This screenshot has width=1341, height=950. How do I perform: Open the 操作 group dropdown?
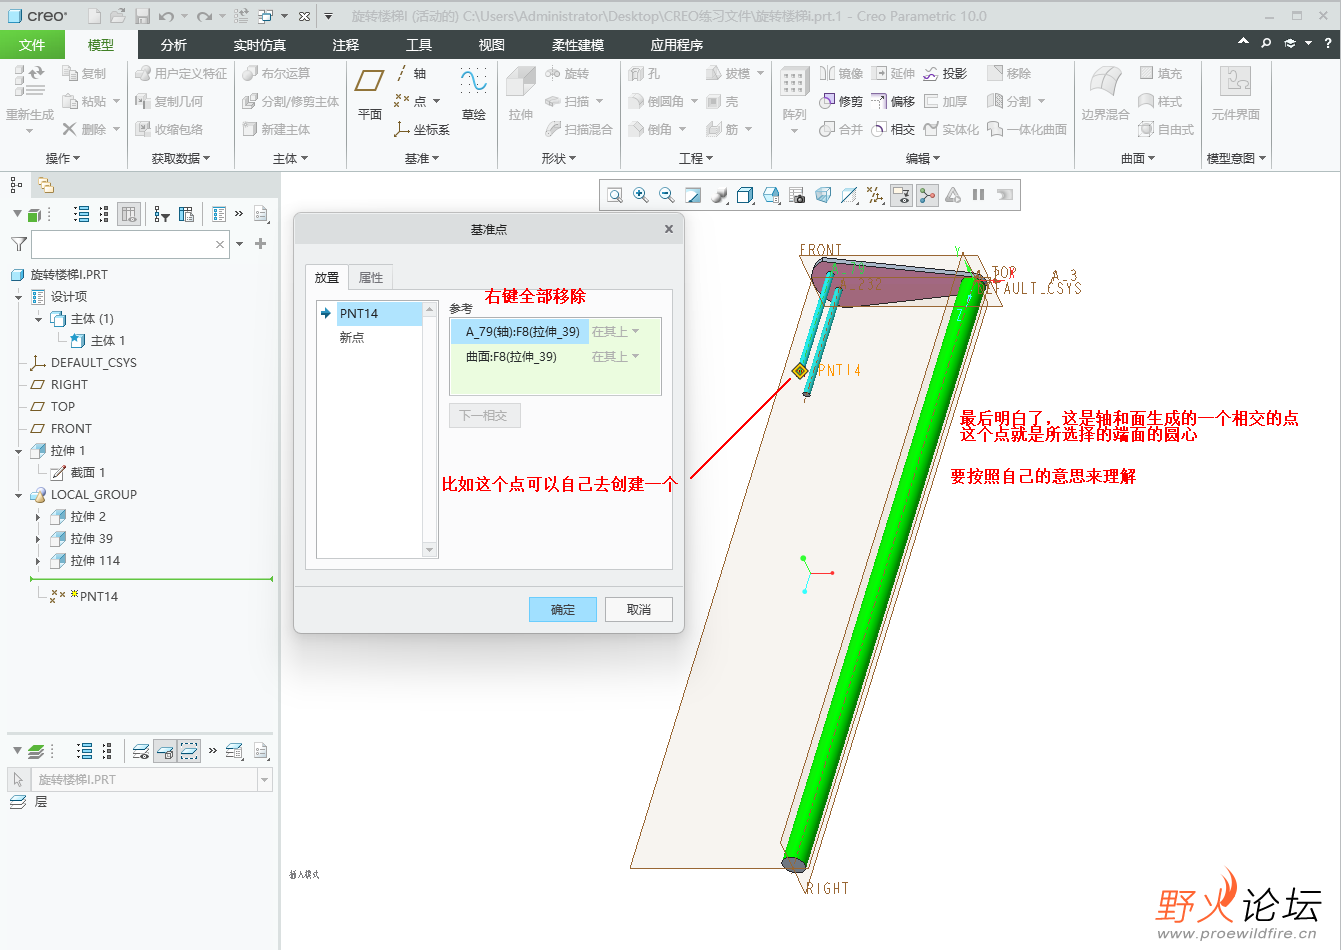click(x=62, y=158)
